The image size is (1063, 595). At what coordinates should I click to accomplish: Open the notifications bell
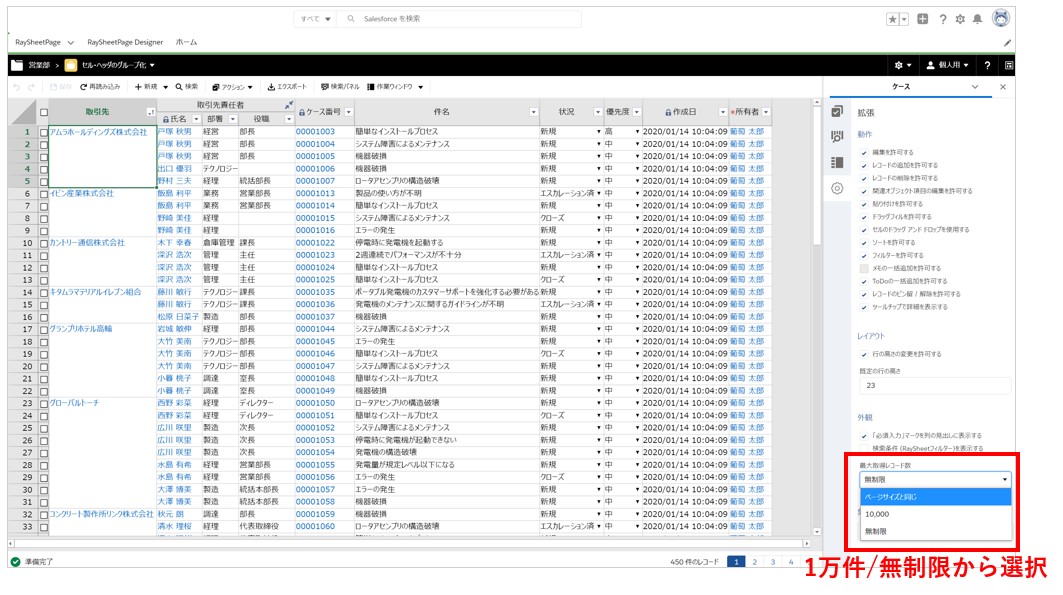click(x=978, y=19)
